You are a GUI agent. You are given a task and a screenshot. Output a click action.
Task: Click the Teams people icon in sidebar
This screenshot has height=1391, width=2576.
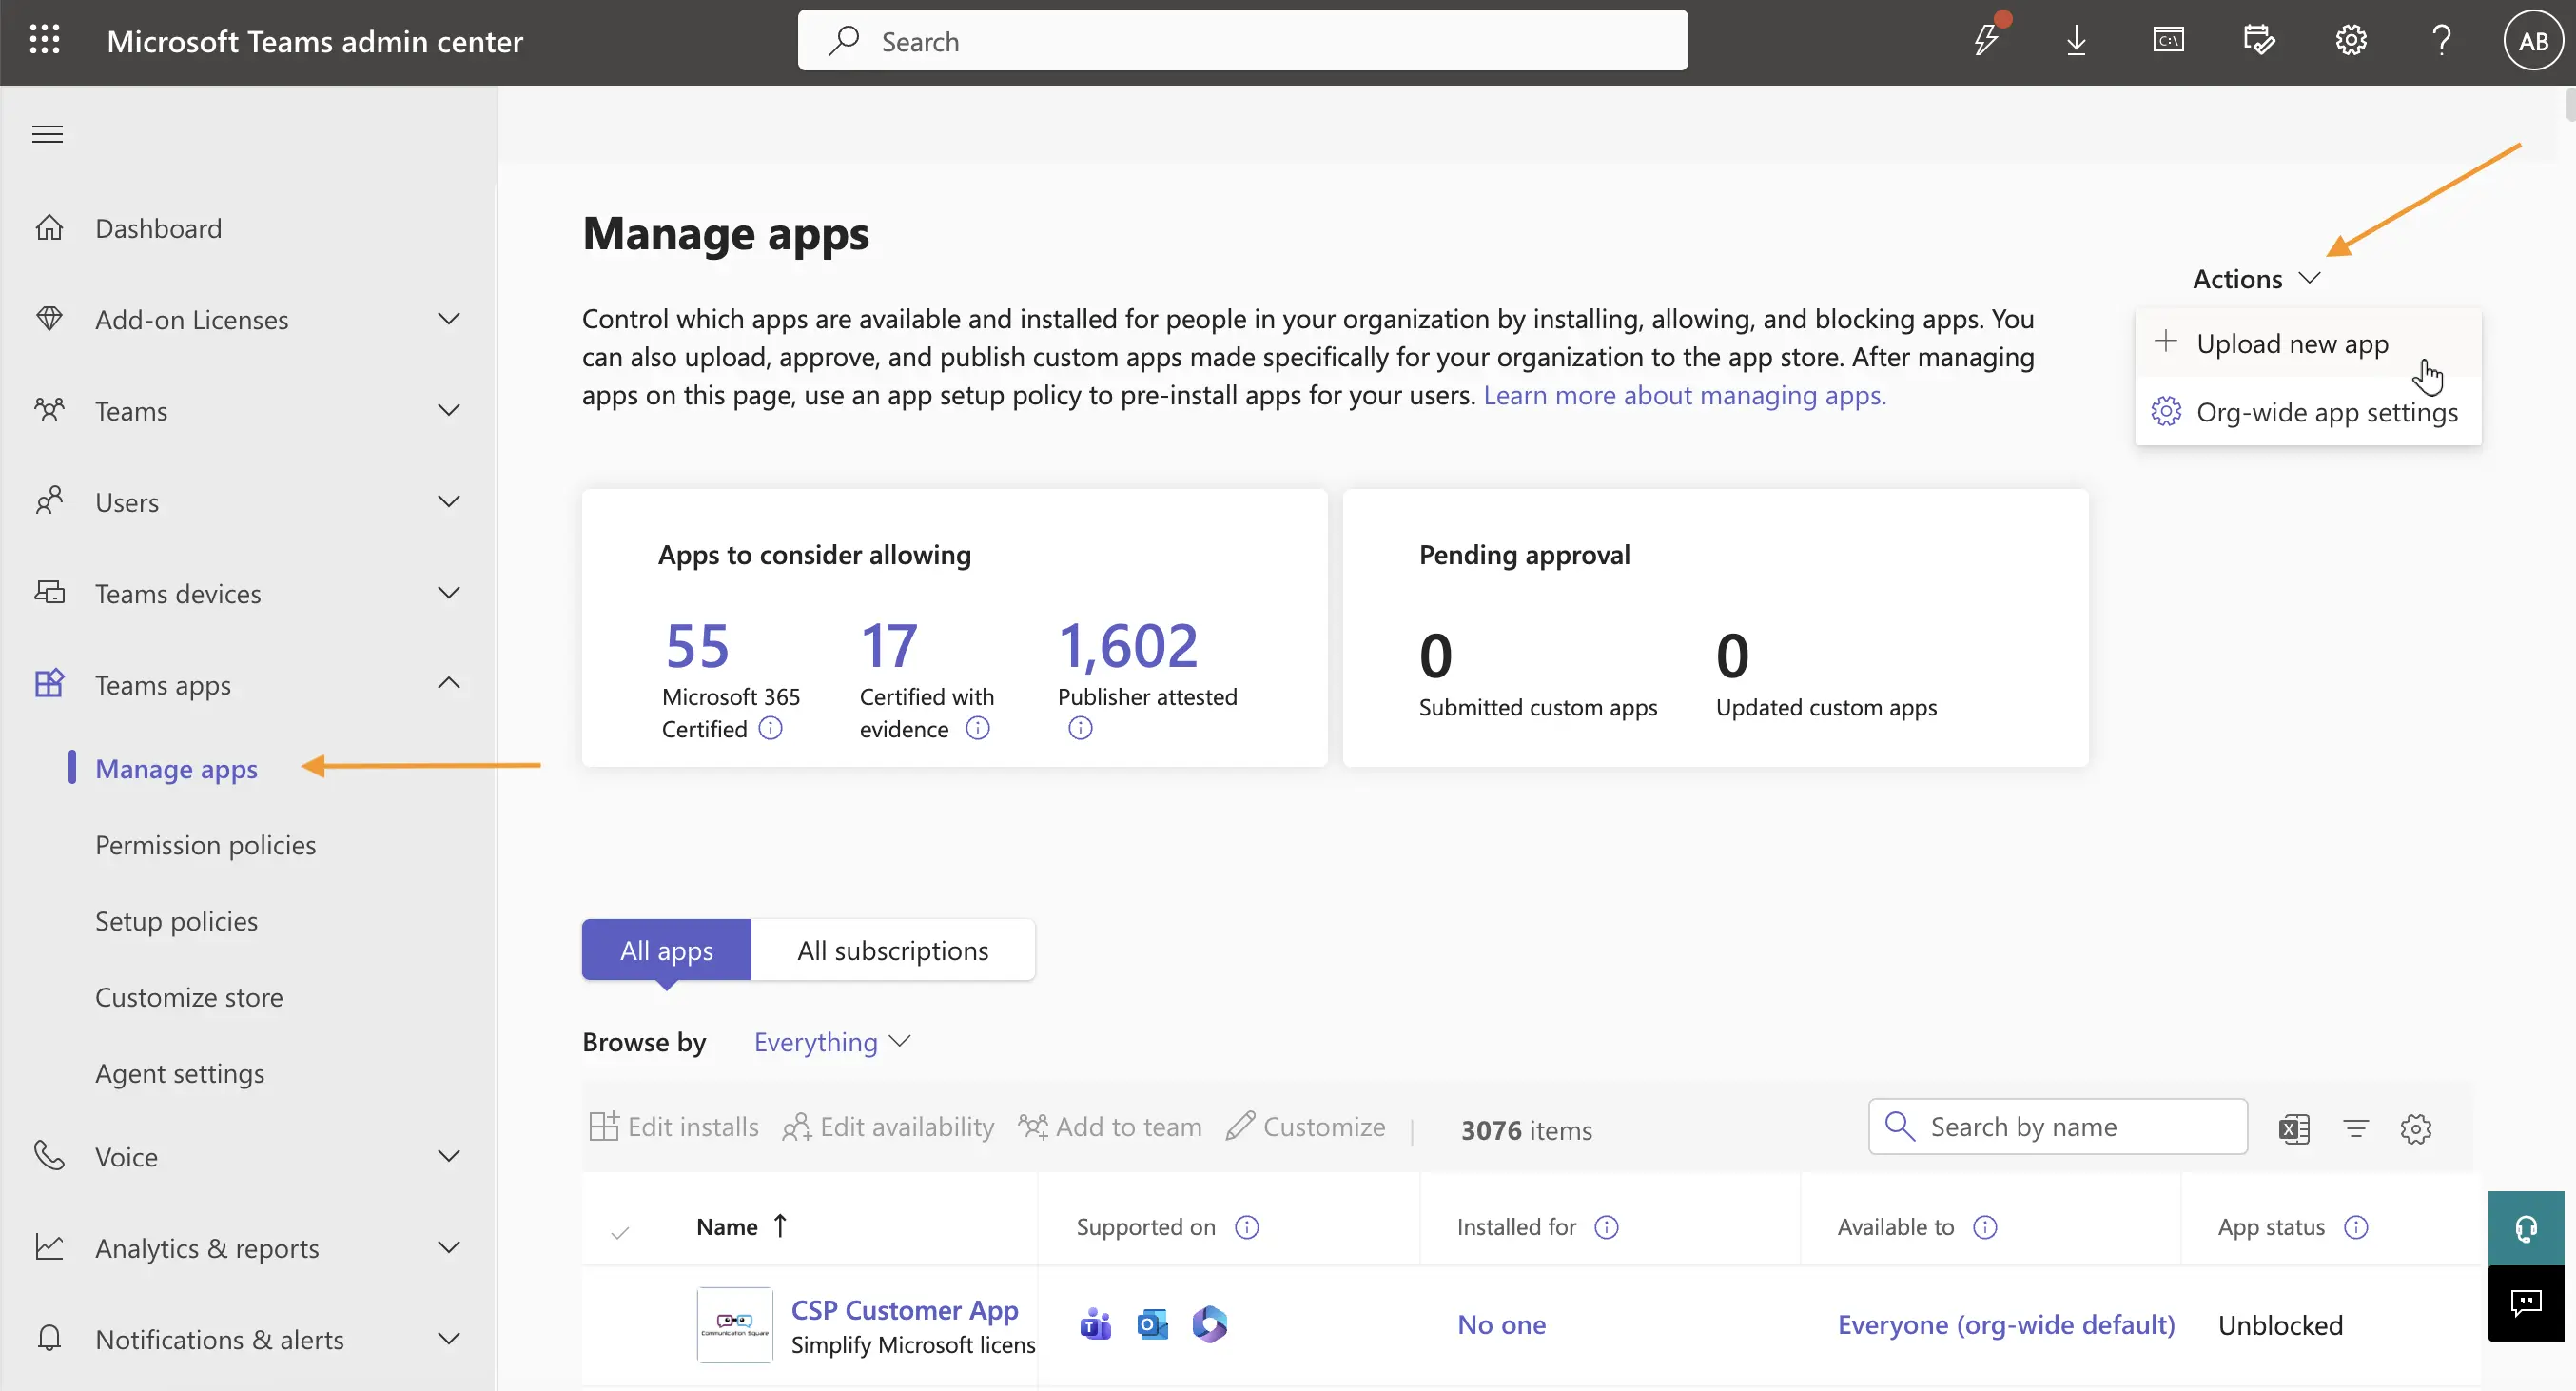49,410
